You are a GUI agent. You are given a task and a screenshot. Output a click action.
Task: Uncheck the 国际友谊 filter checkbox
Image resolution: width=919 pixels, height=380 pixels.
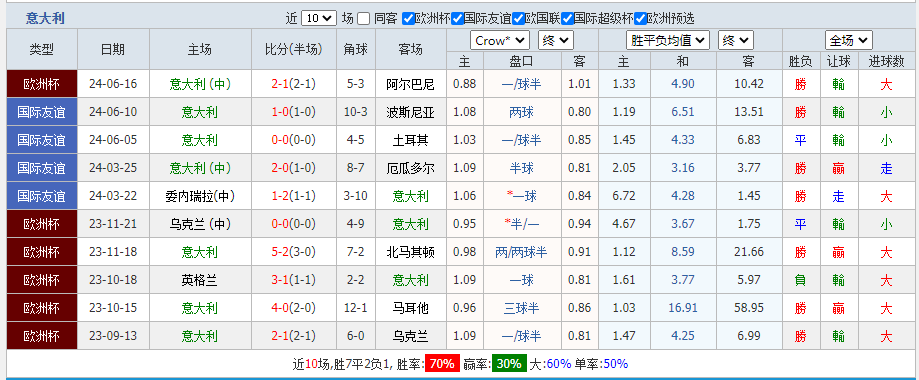click(458, 19)
